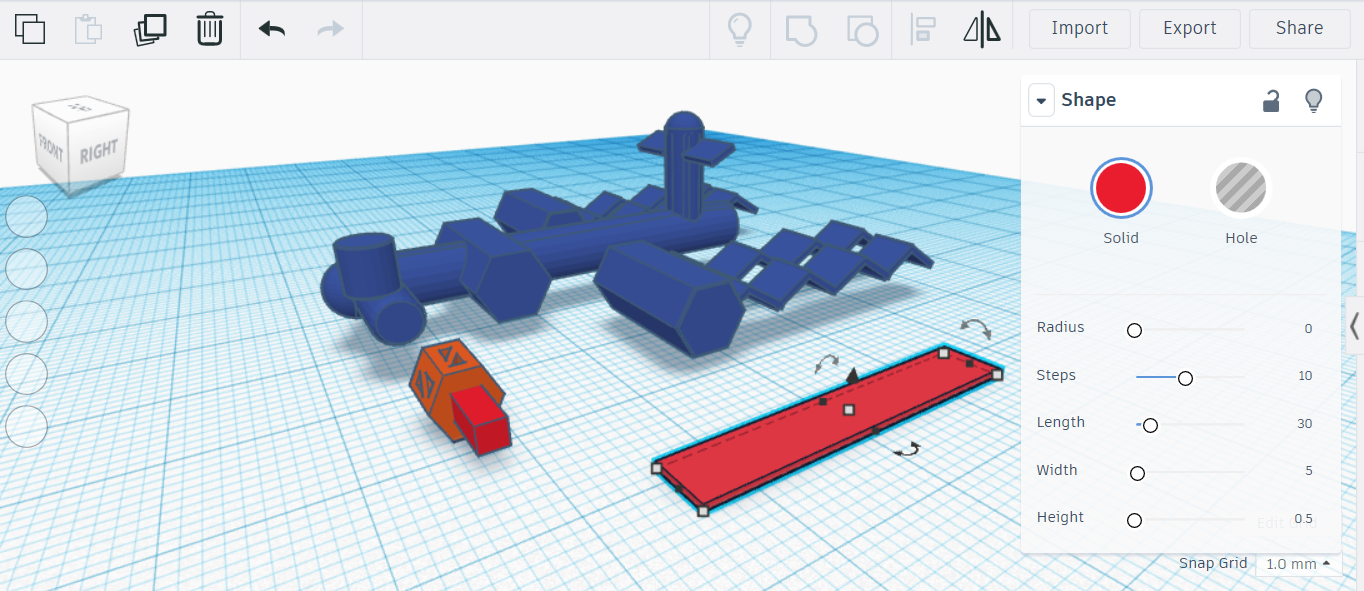The image size is (1364, 591).
Task: Click the Width value 5
Action: [1308, 471]
